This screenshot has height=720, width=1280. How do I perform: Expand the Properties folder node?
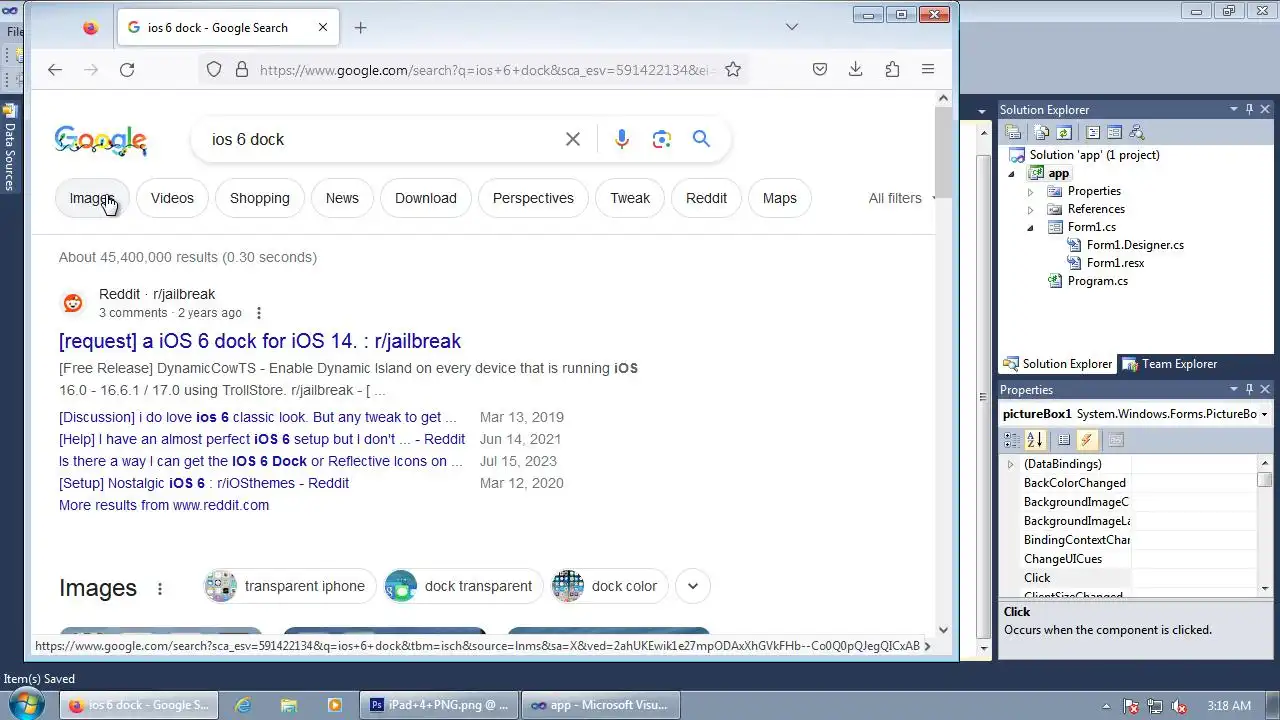(x=1030, y=191)
